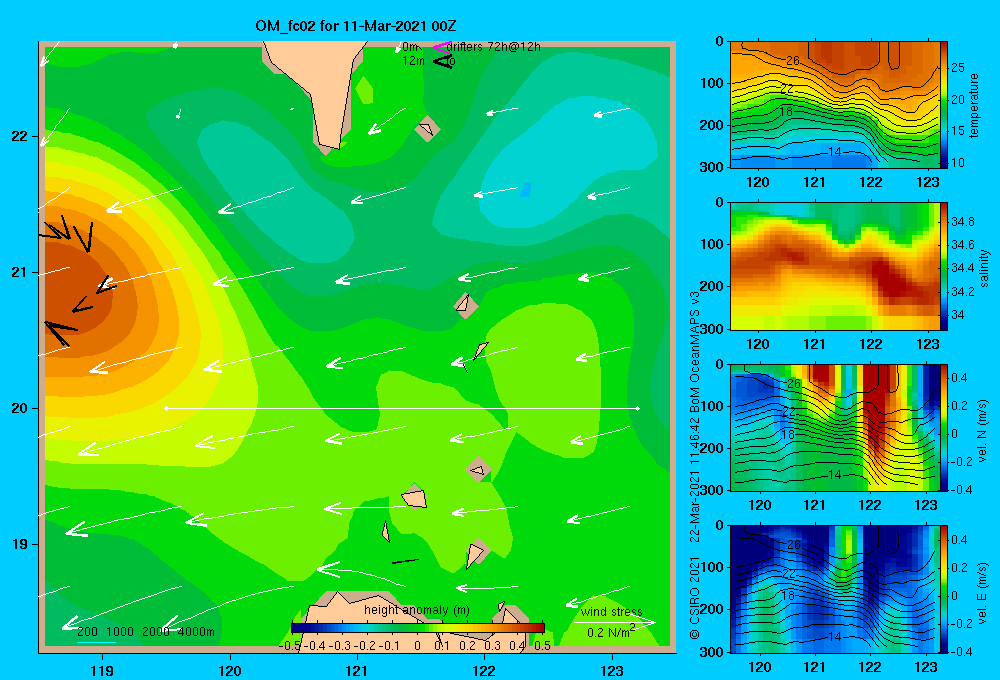
Task: Click the short black drifter line near 19 north
Action: point(405,561)
